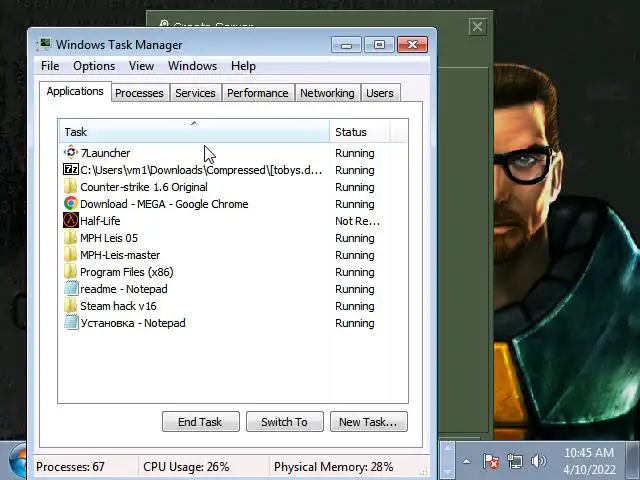Show hidden tray icons arrow

click(x=467, y=462)
